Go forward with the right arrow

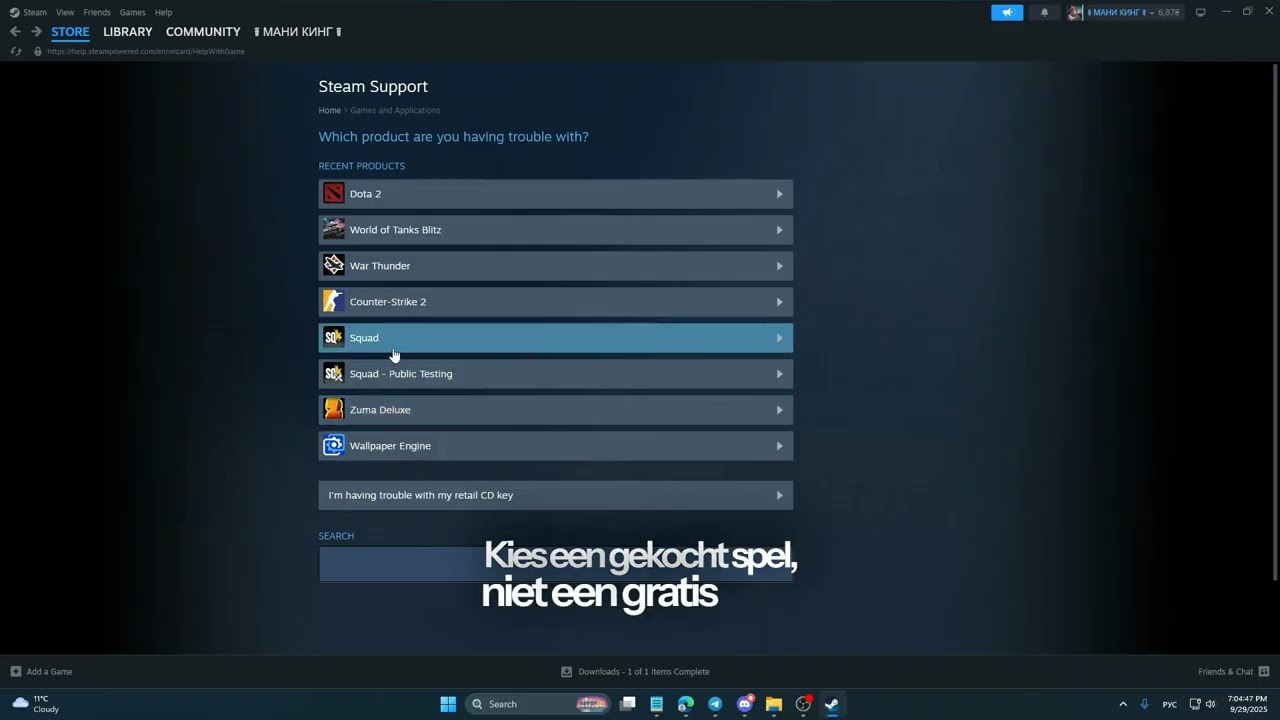click(36, 32)
